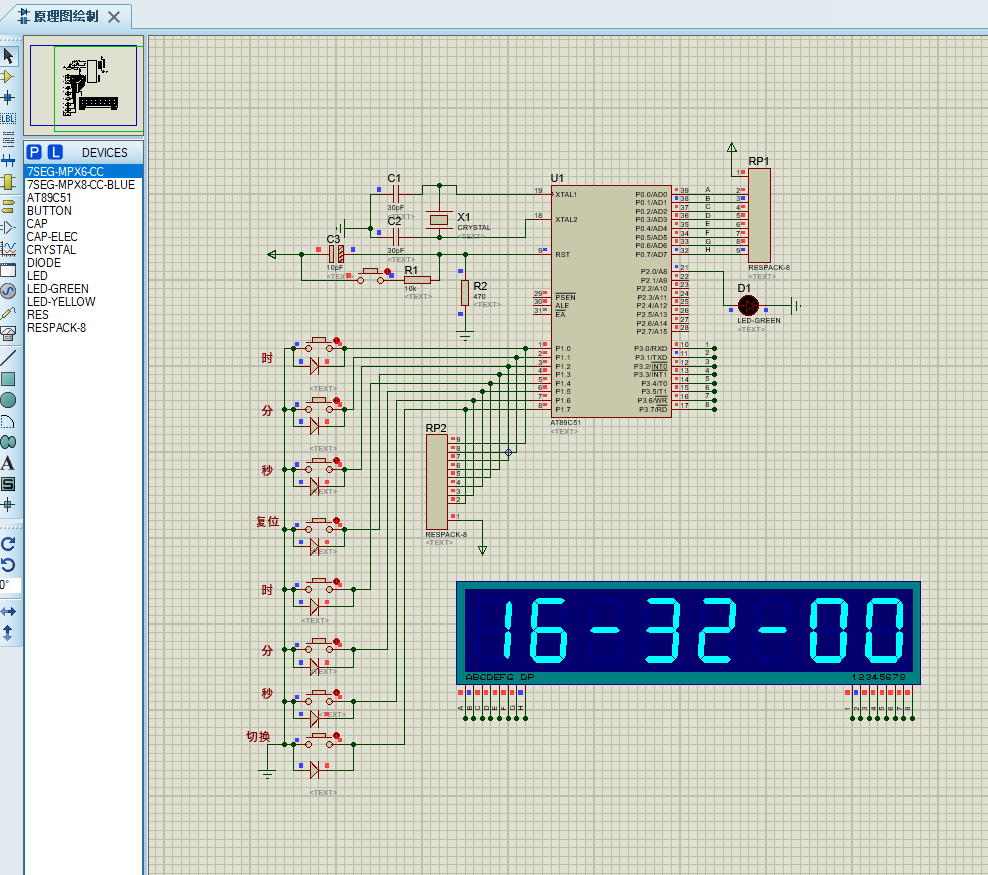Select the 2D graphics line tool
Screen dimensions: 988x875
pos(8,358)
